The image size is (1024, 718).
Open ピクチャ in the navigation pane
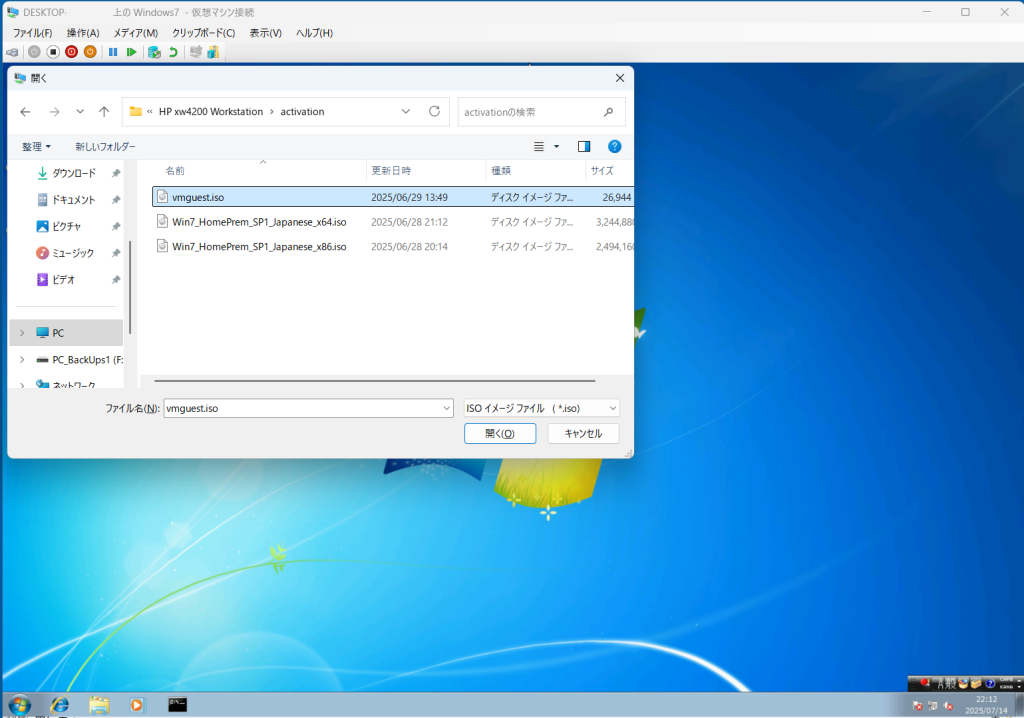click(x=66, y=227)
